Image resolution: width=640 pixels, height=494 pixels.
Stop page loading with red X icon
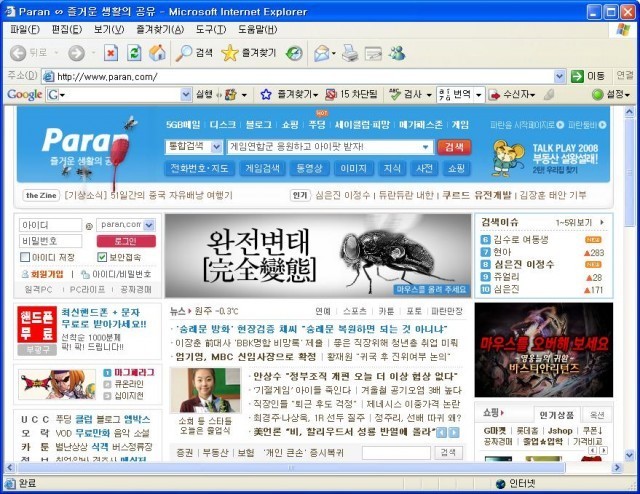pos(111,53)
